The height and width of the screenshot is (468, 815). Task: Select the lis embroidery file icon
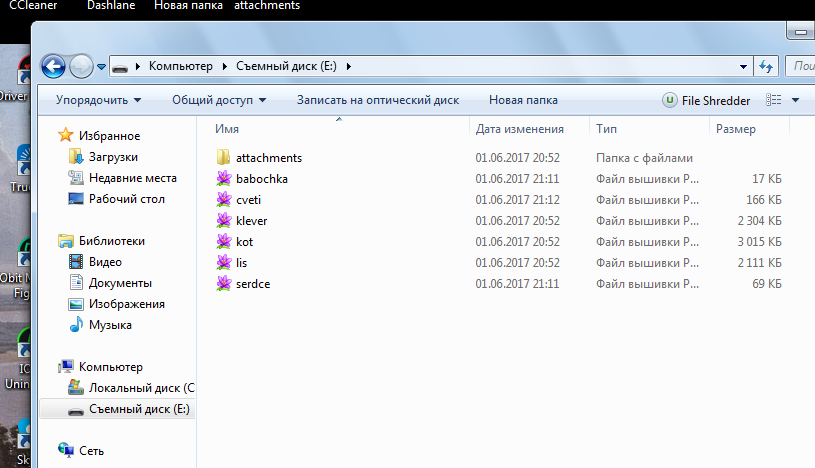[x=224, y=263]
